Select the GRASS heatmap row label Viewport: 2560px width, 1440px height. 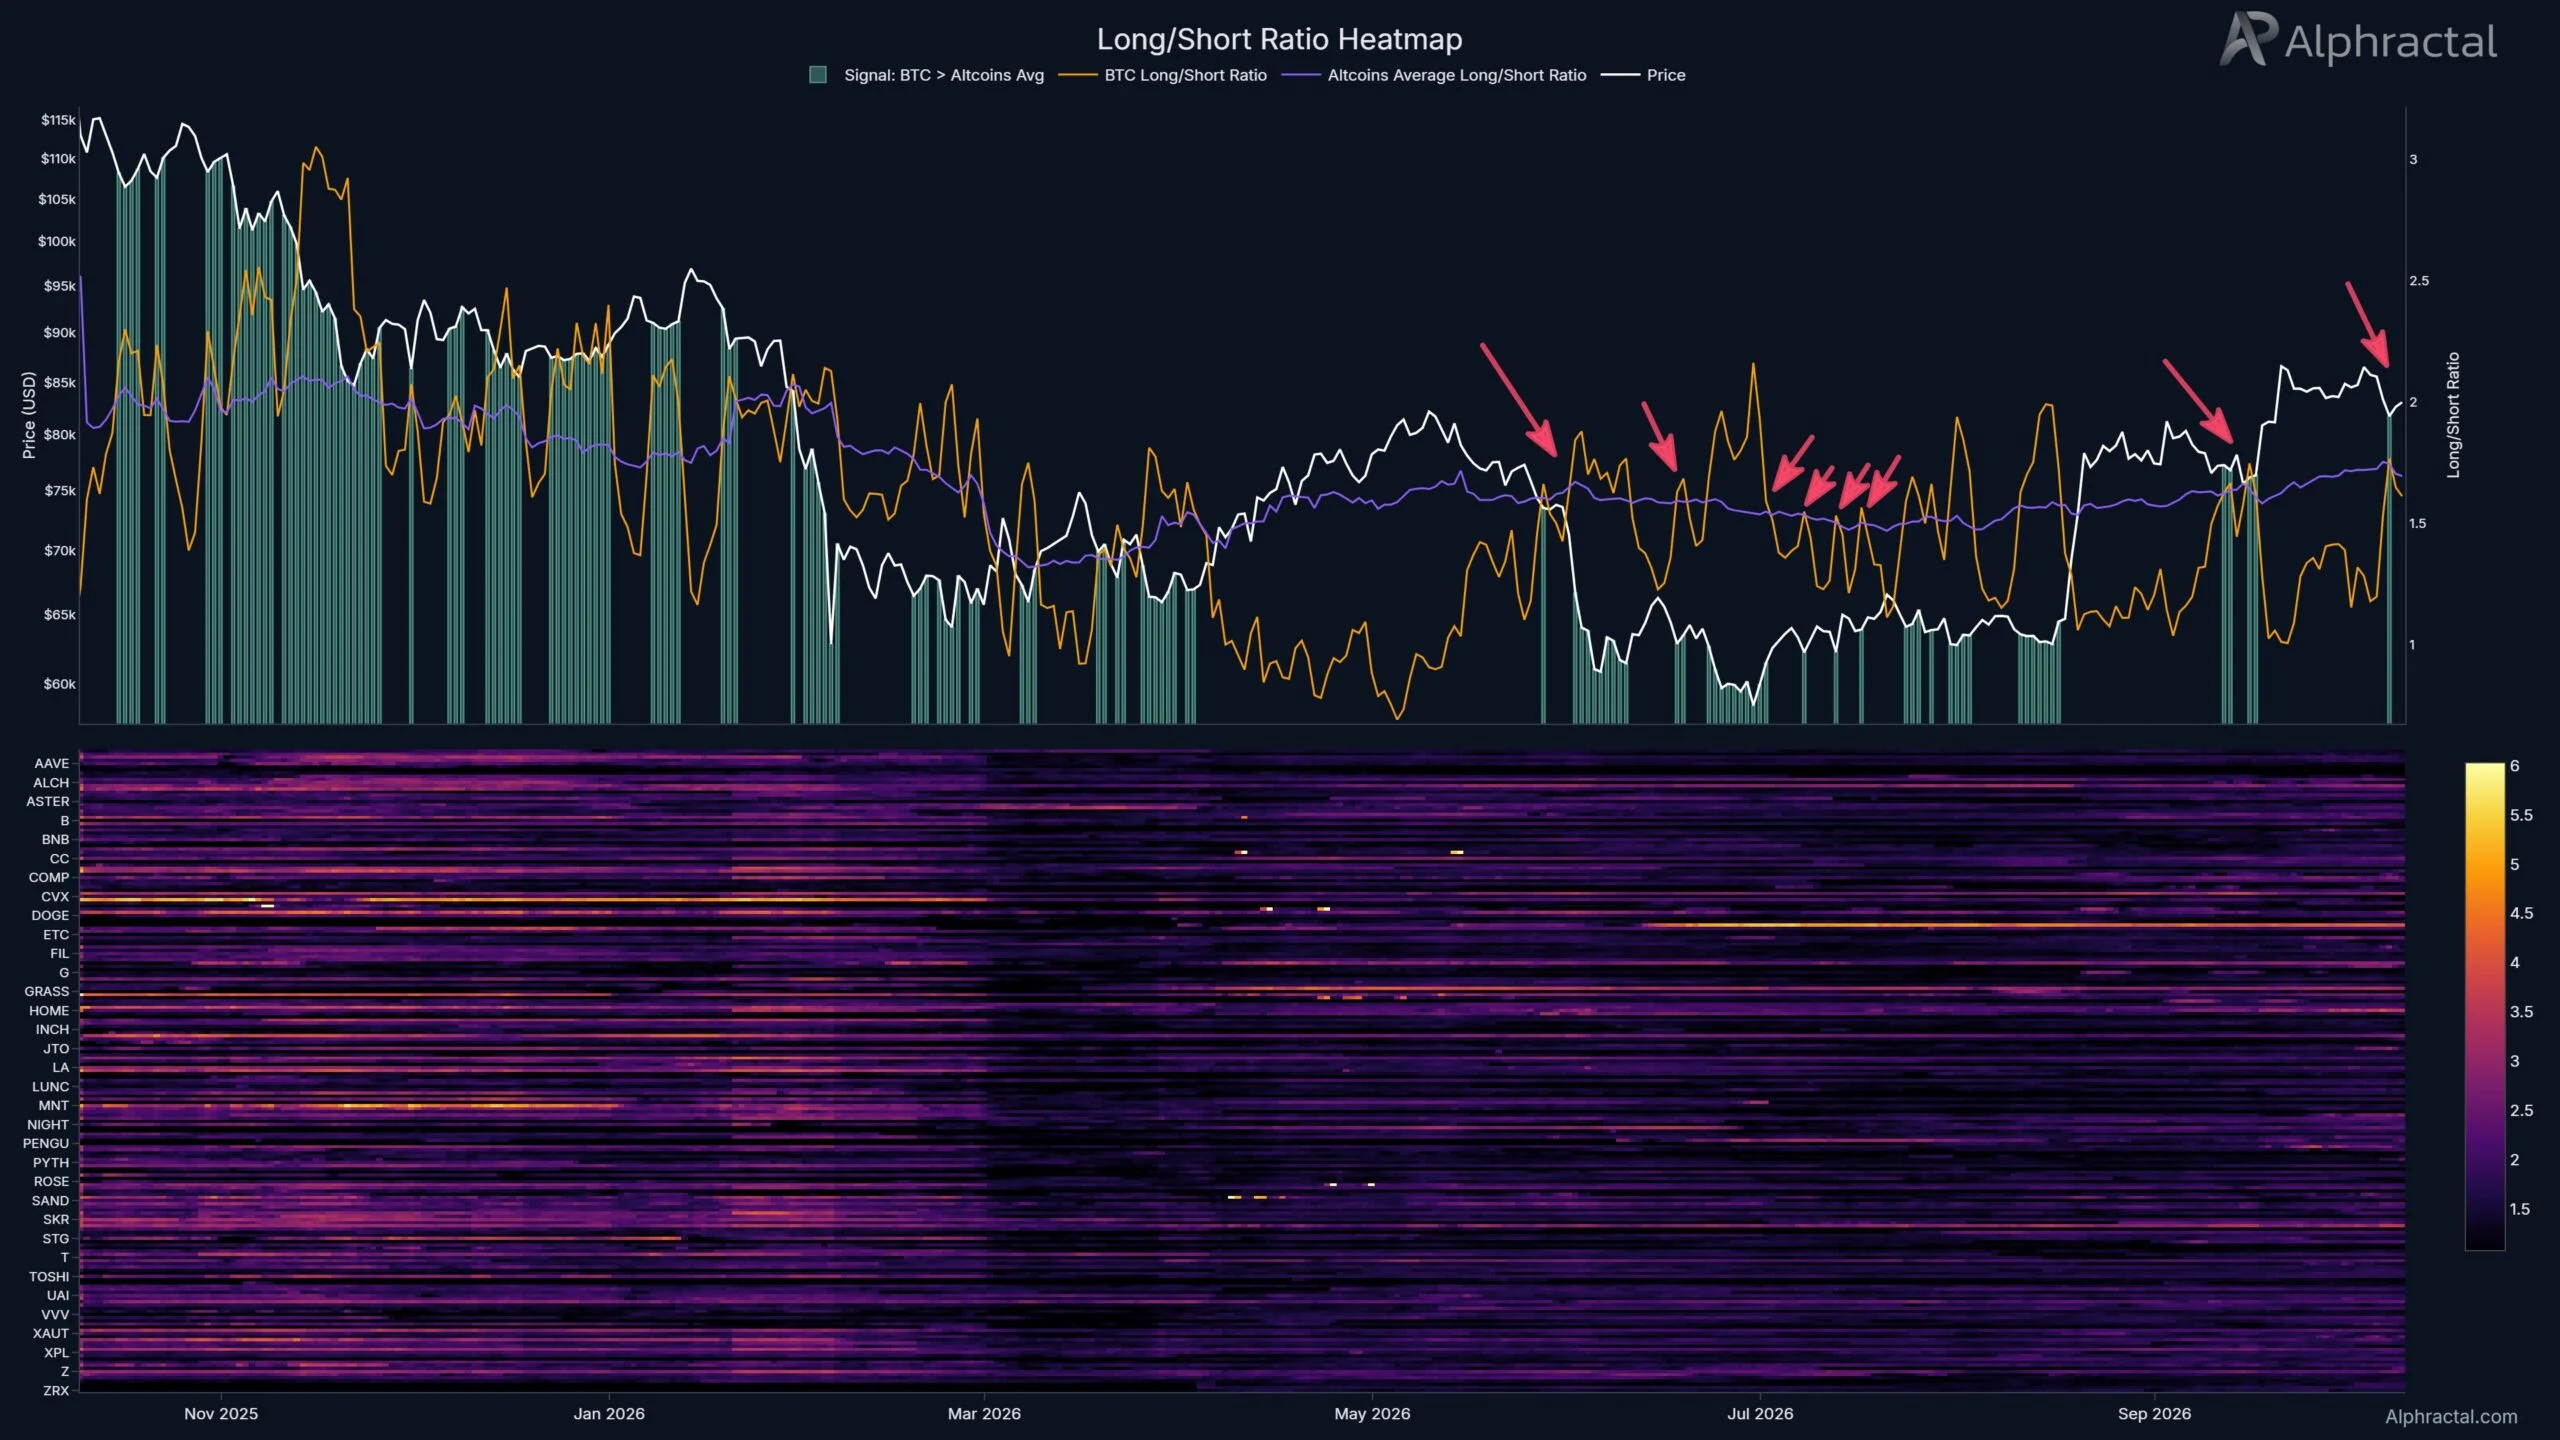click(x=47, y=991)
